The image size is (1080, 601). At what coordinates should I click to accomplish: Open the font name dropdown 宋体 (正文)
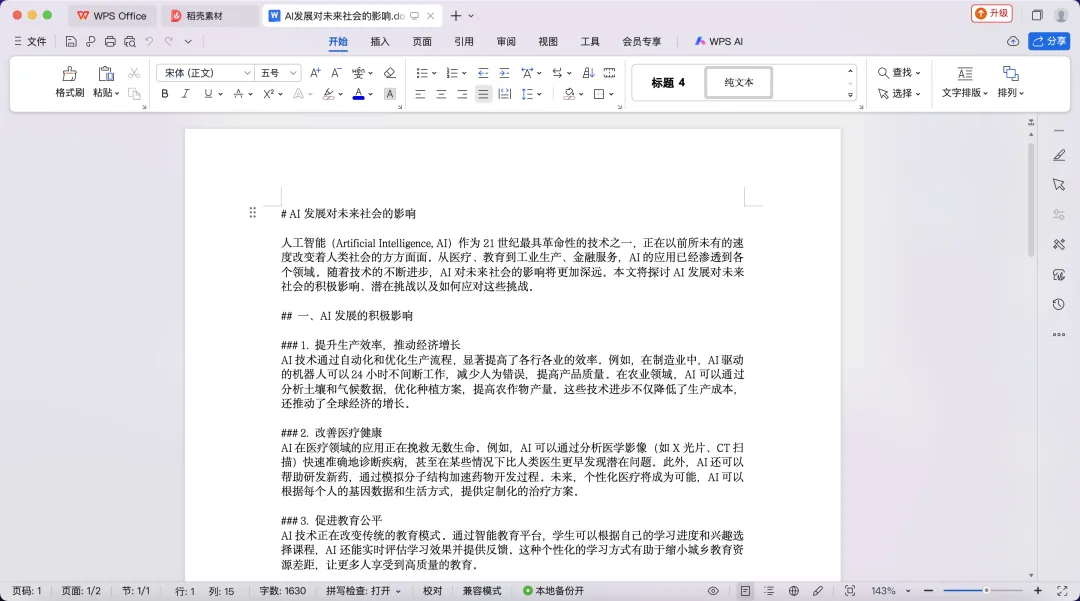click(x=205, y=73)
